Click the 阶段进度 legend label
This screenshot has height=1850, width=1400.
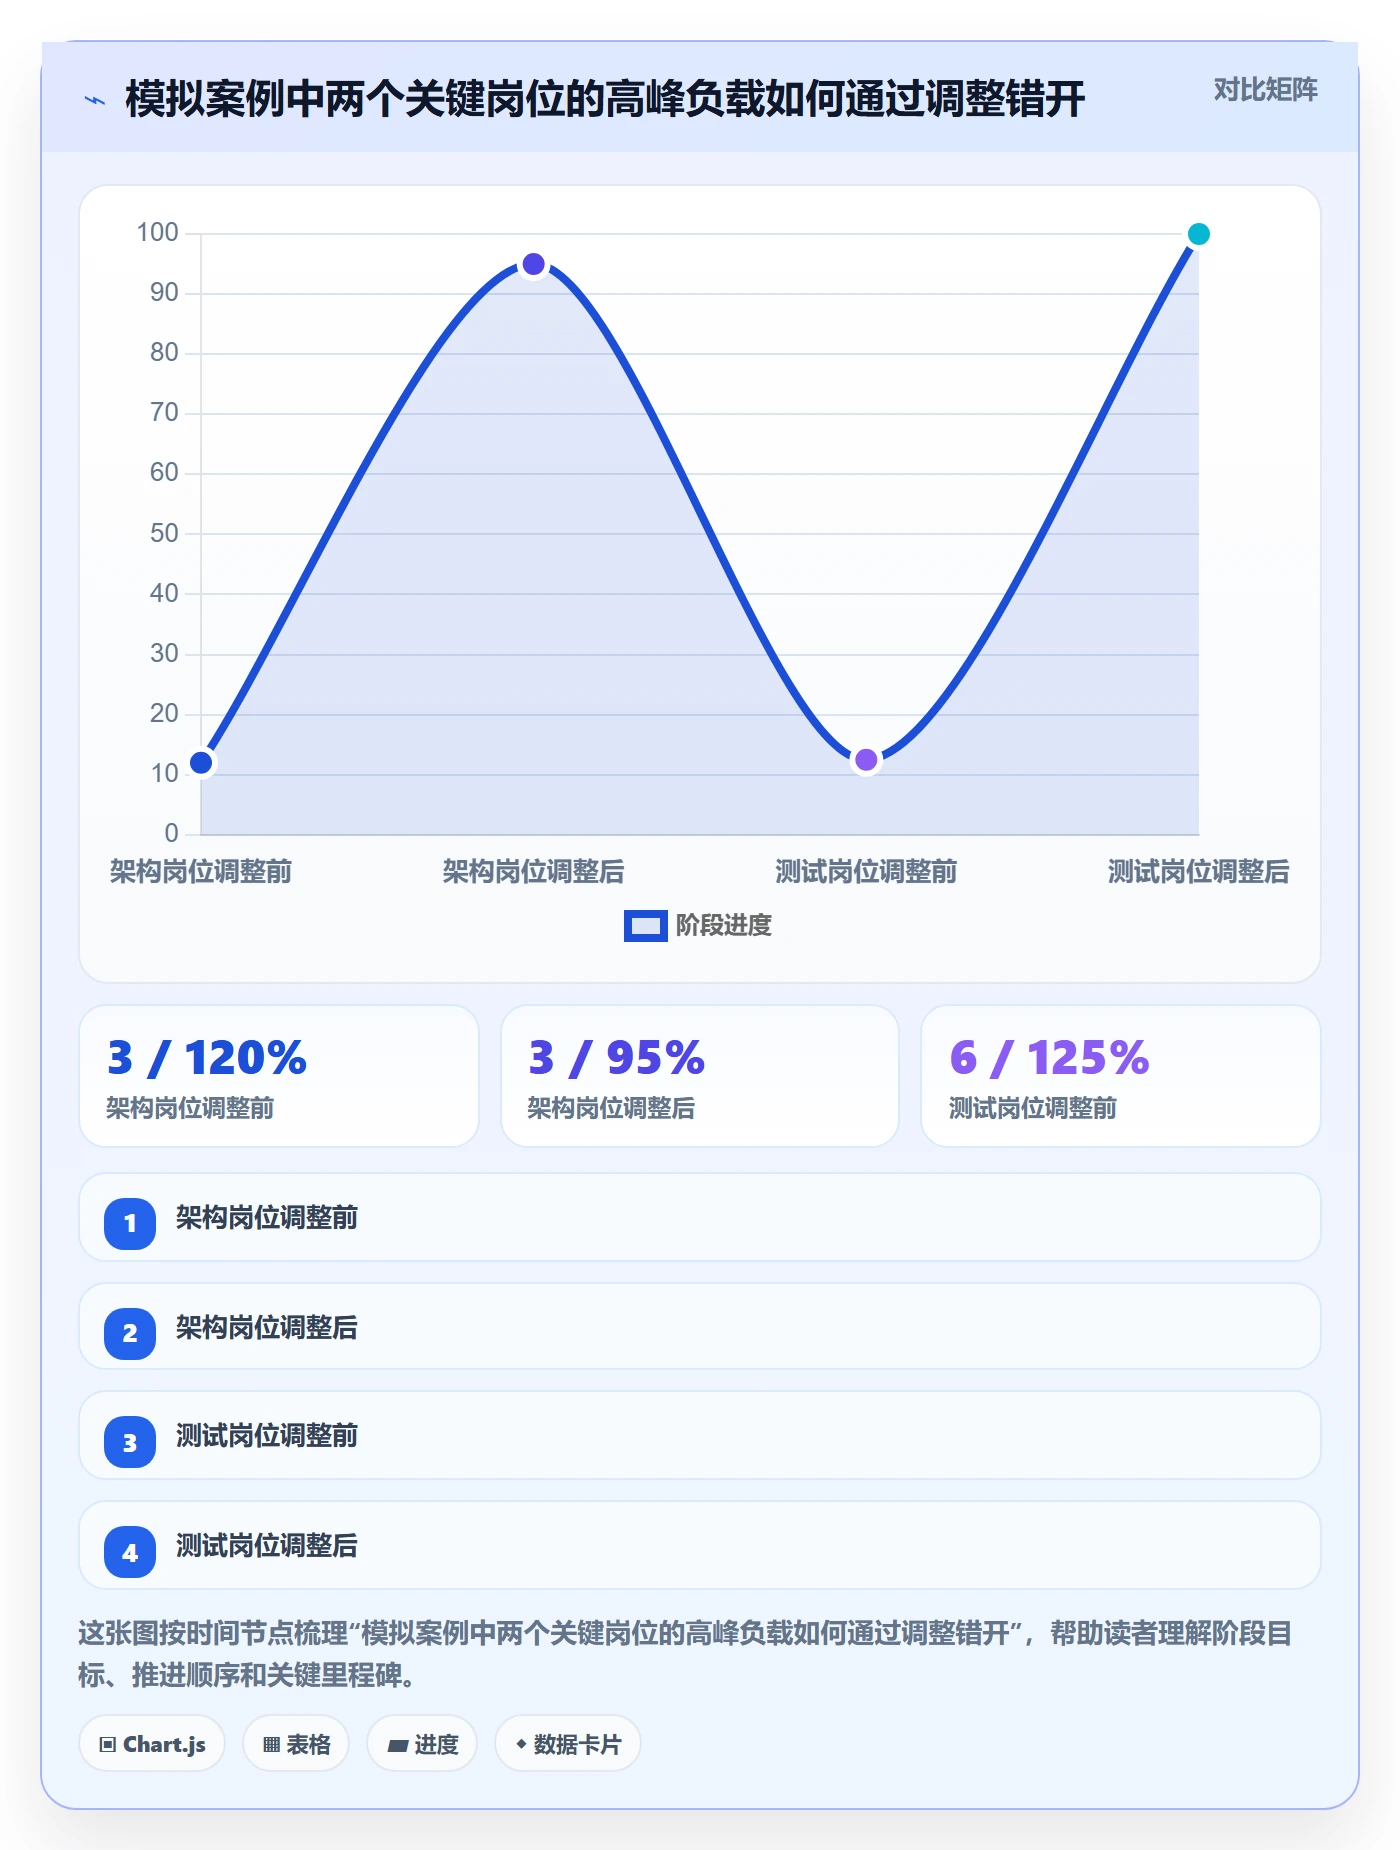(x=724, y=926)
